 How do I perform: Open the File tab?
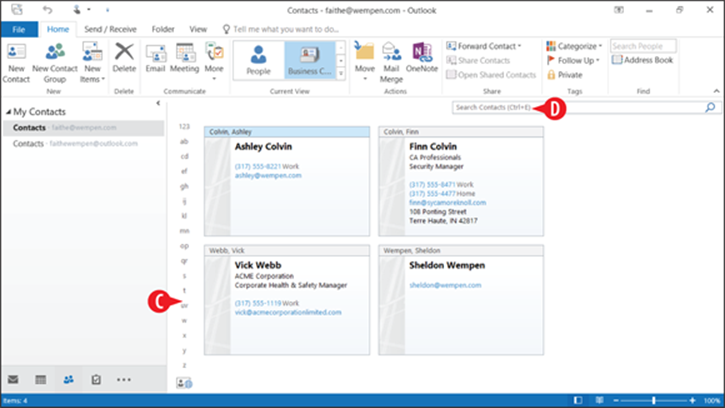click(19, 29)
